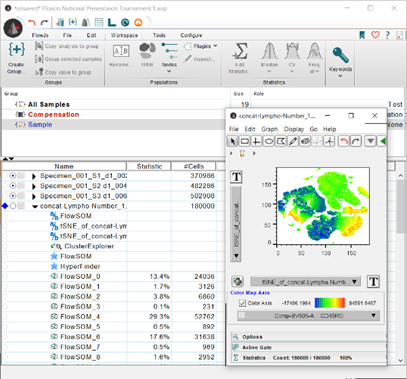This screenshot has height=379, width=407.
Task: Select radio button for concat-Lympho-Number row
Action: (x=13, y=206)
